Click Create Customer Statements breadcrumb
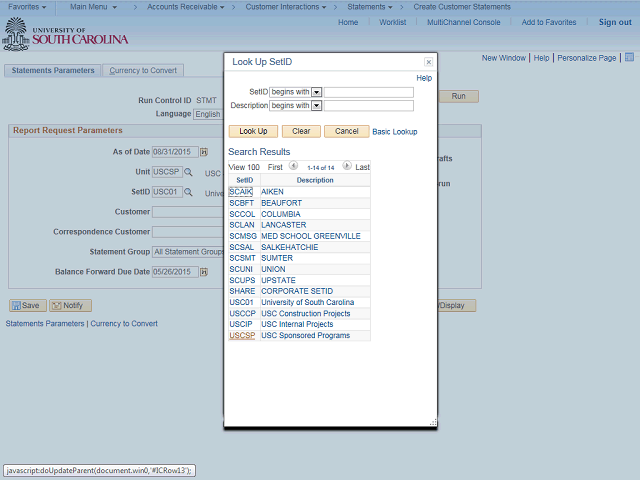The width and height of the screenshot is (640, 480). [462, 7]
